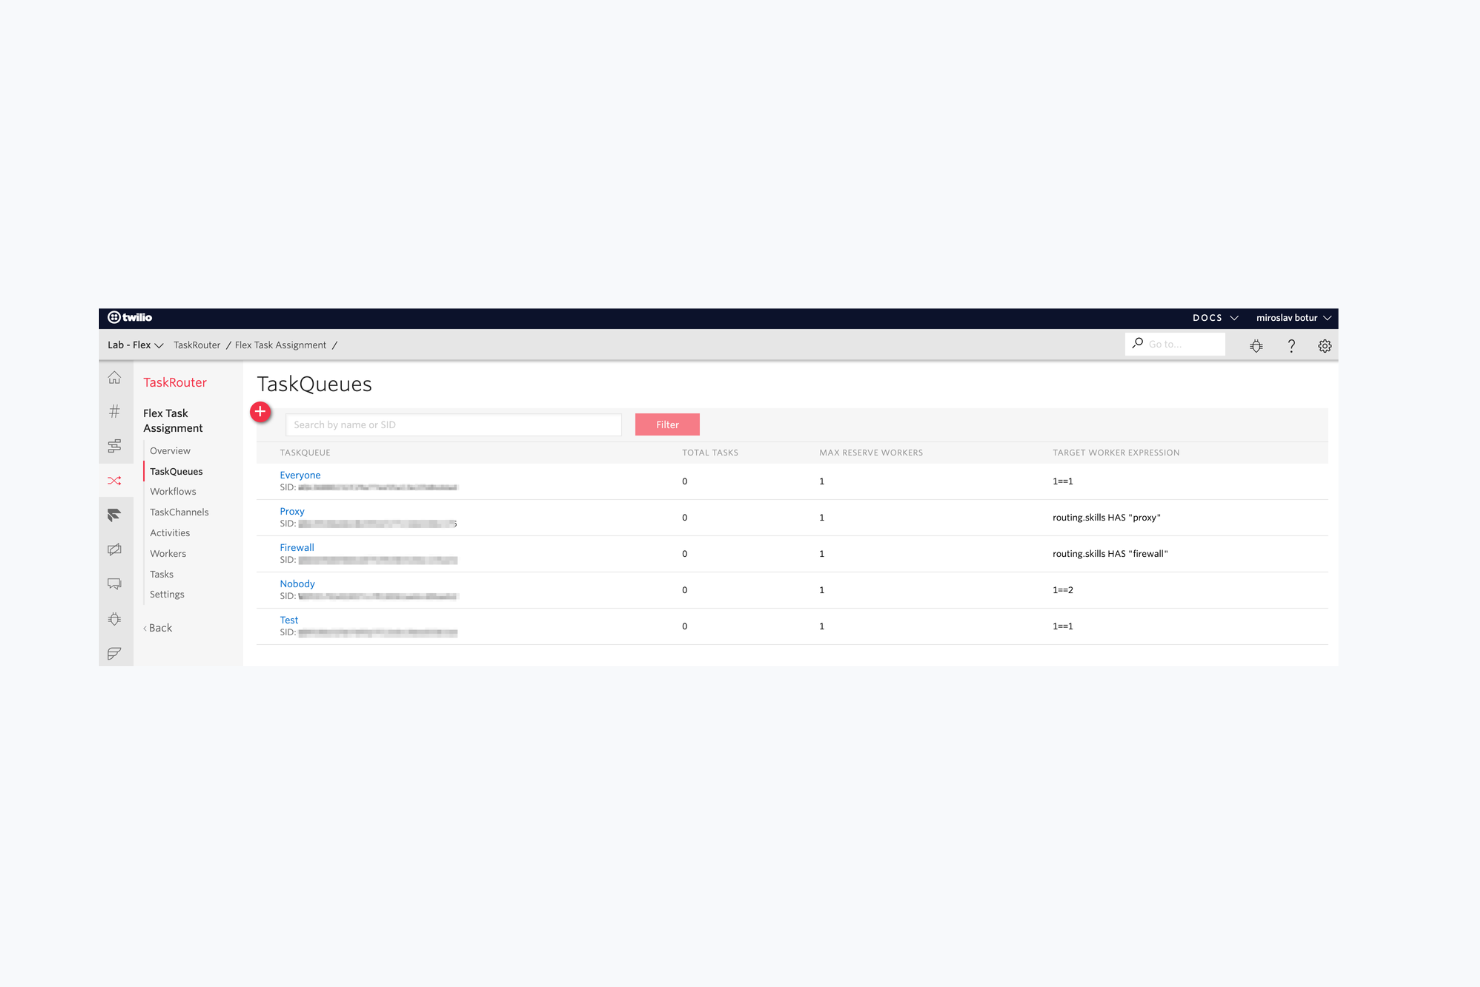Open Workers in sidebar menu

point(168,554)
